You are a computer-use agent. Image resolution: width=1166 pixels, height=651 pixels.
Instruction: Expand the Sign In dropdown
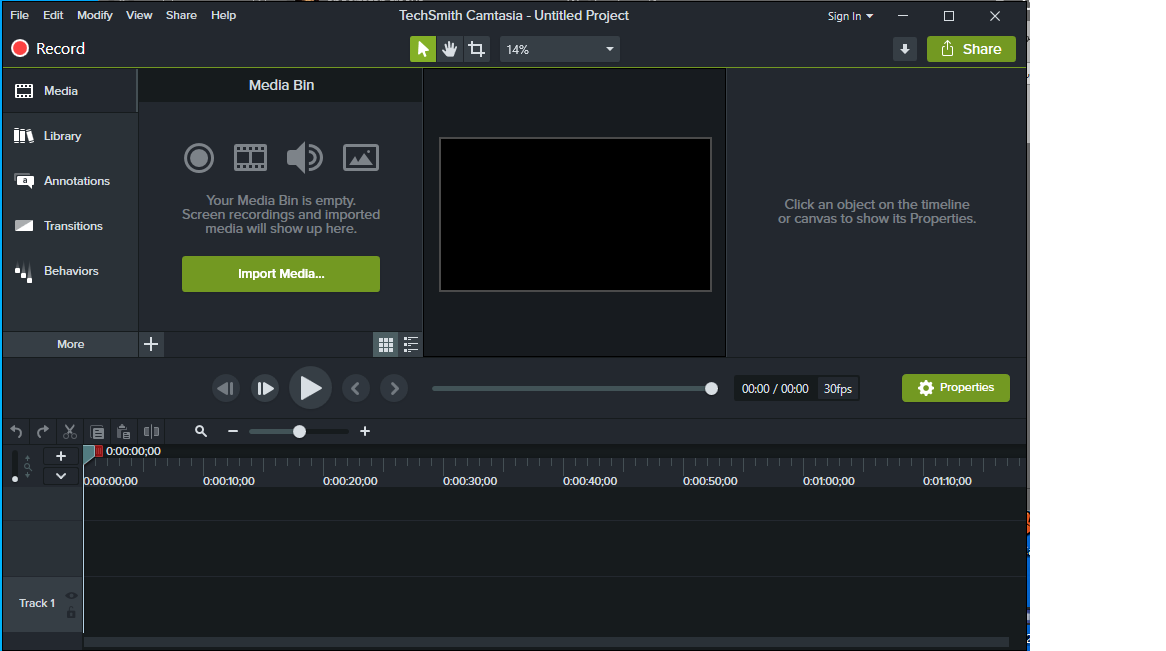tap(850, 16)
